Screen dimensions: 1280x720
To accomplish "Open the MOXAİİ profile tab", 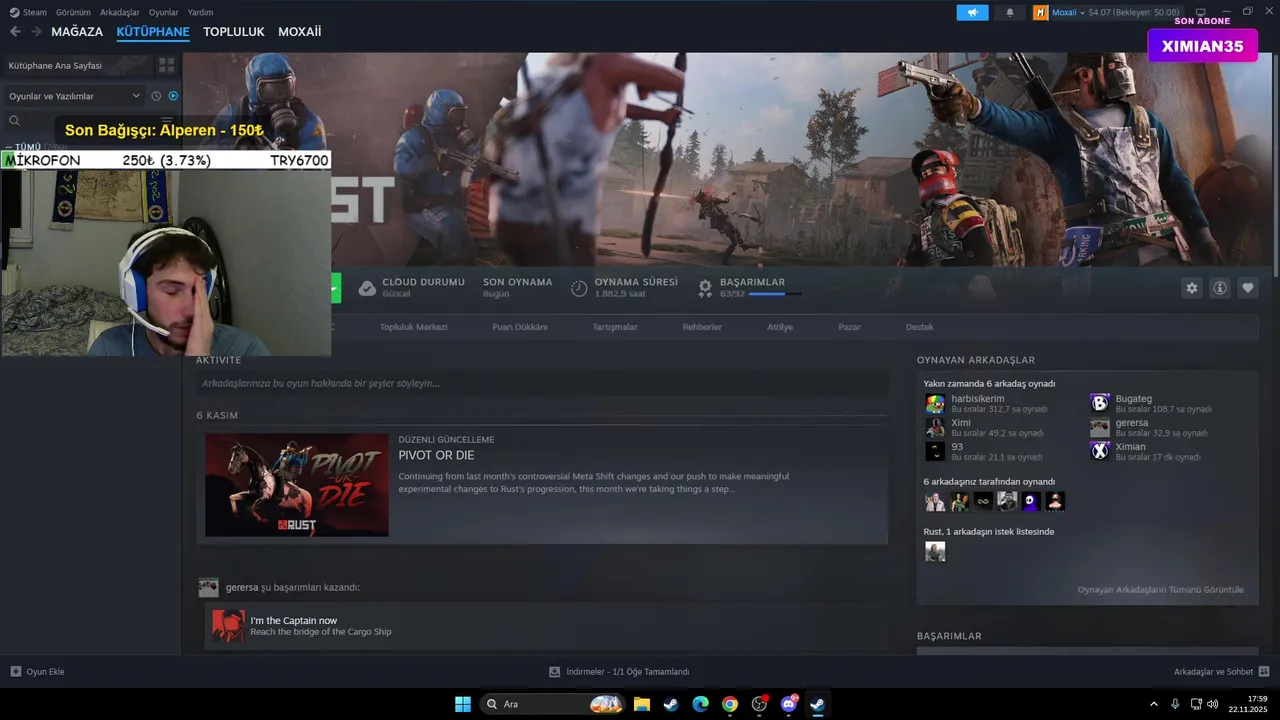I will pos(300,32).
